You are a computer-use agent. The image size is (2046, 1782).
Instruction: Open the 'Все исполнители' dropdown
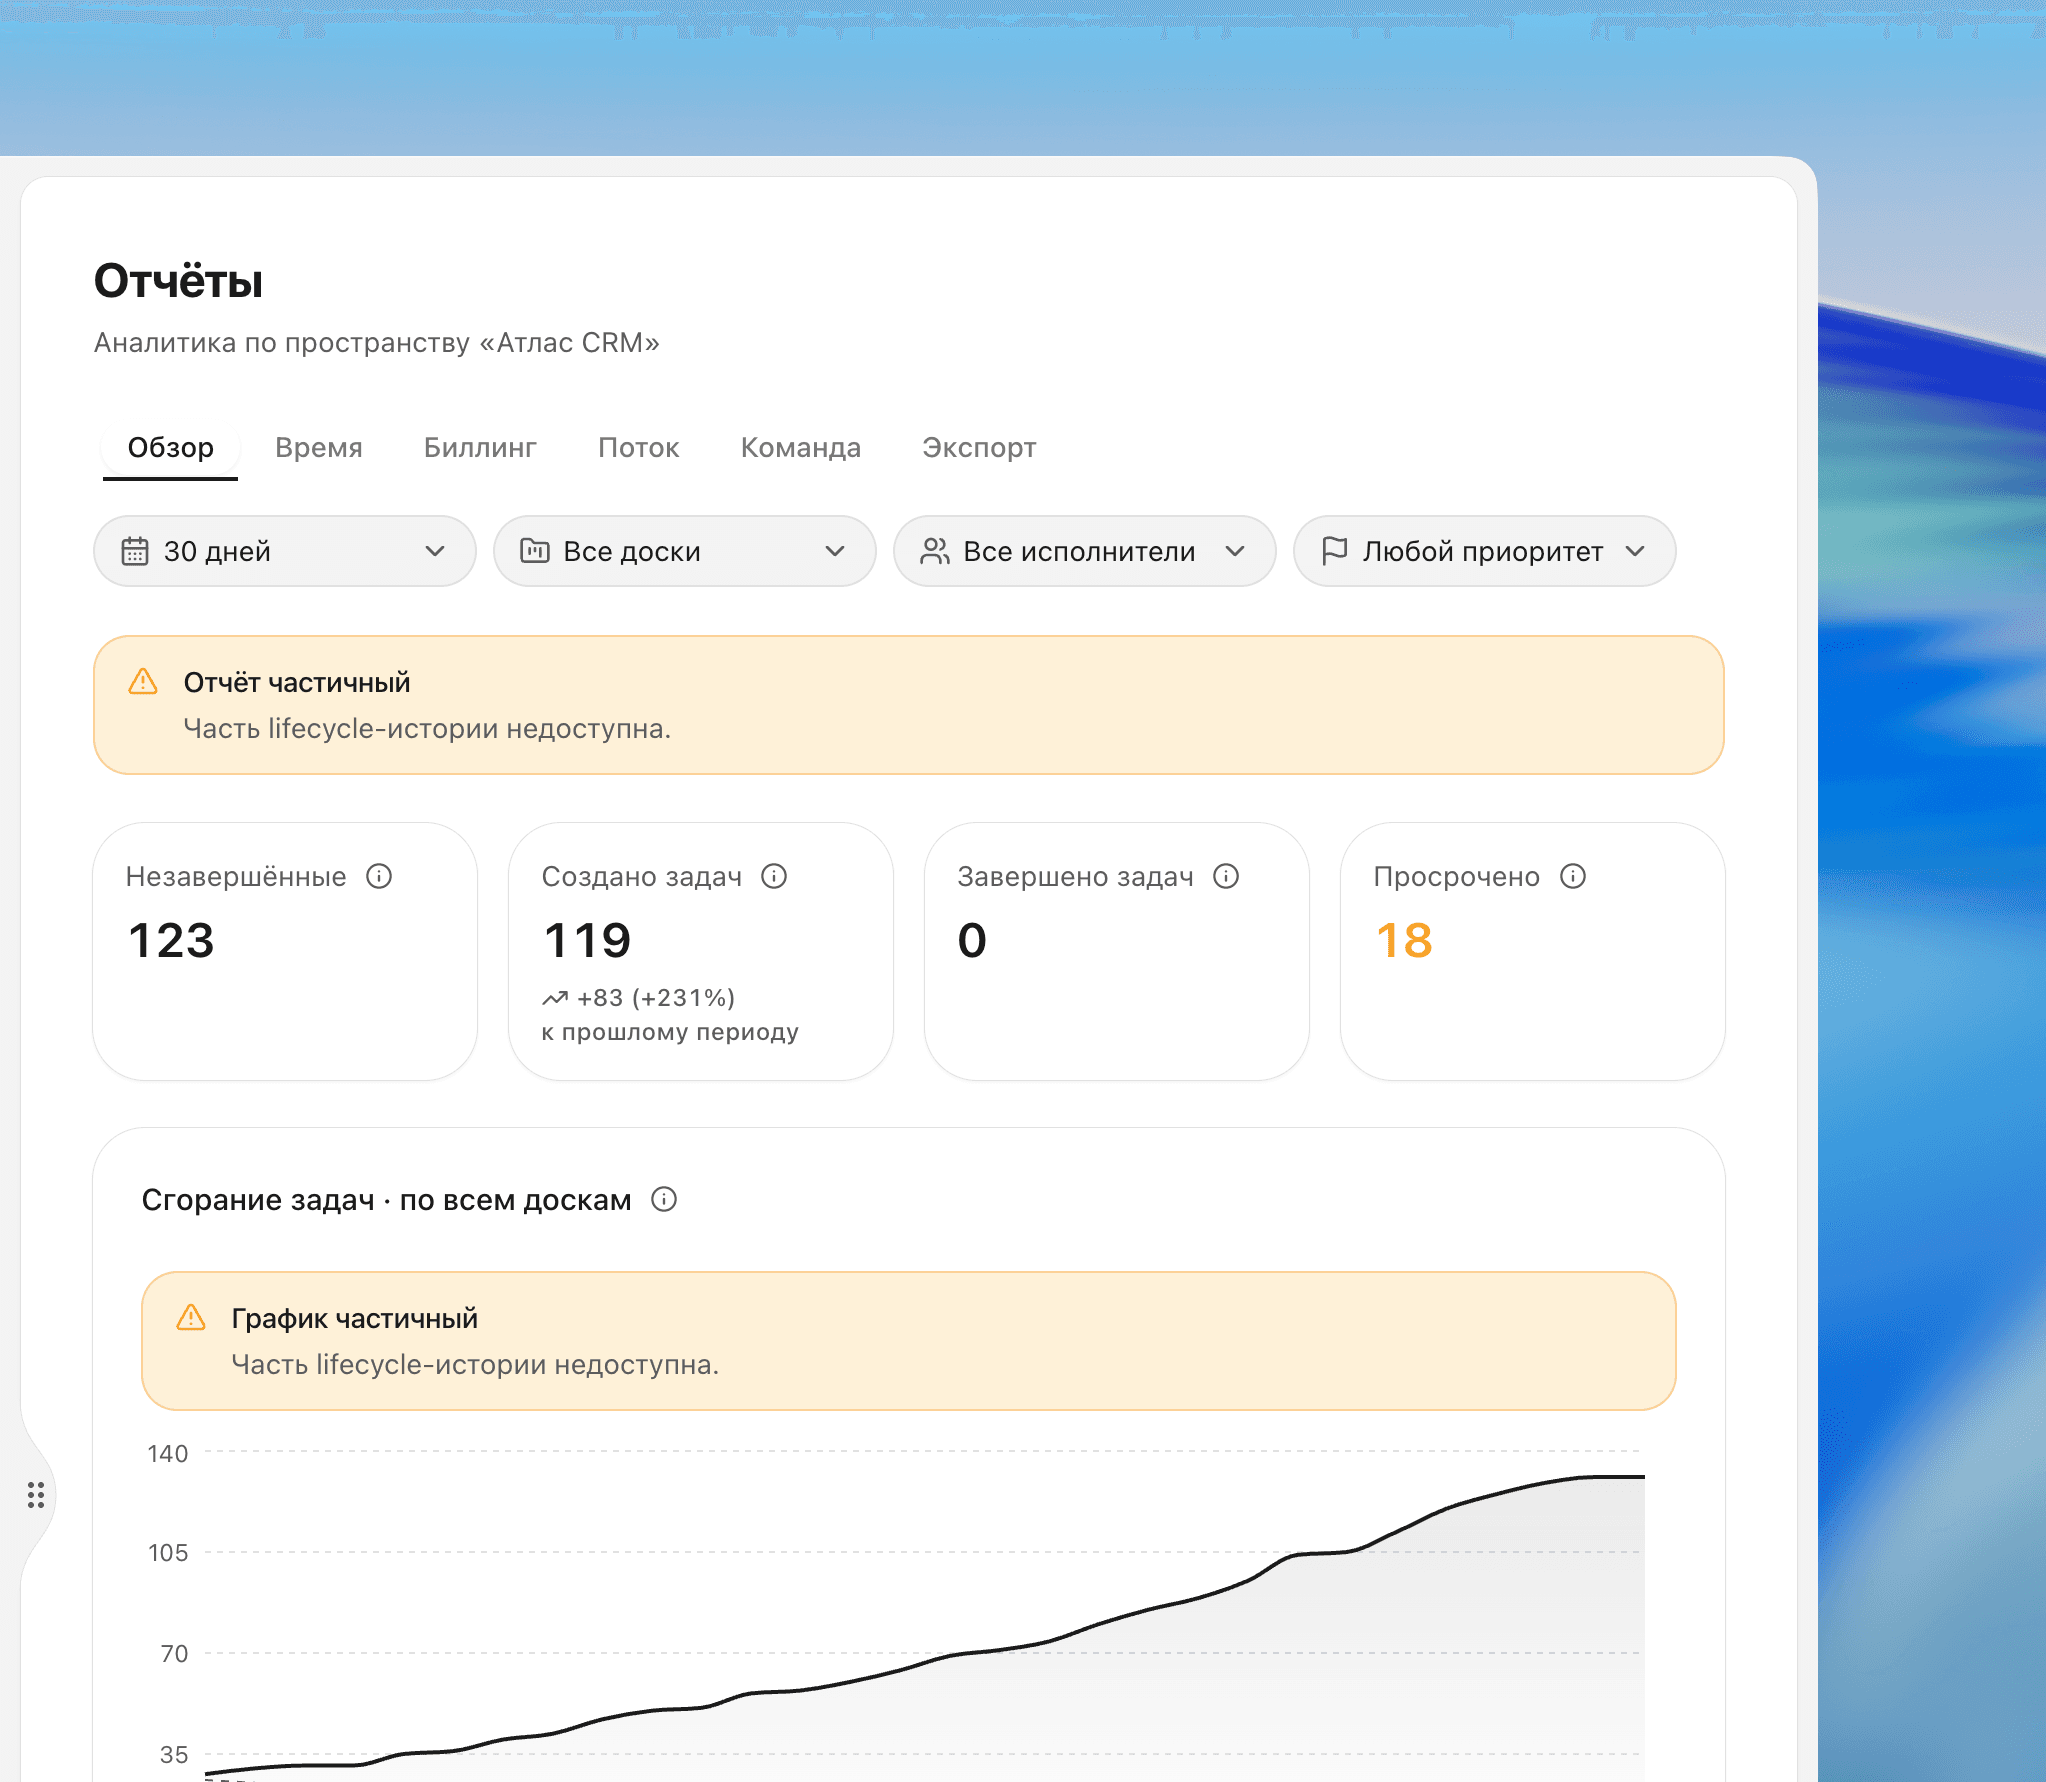[1085, 551]
